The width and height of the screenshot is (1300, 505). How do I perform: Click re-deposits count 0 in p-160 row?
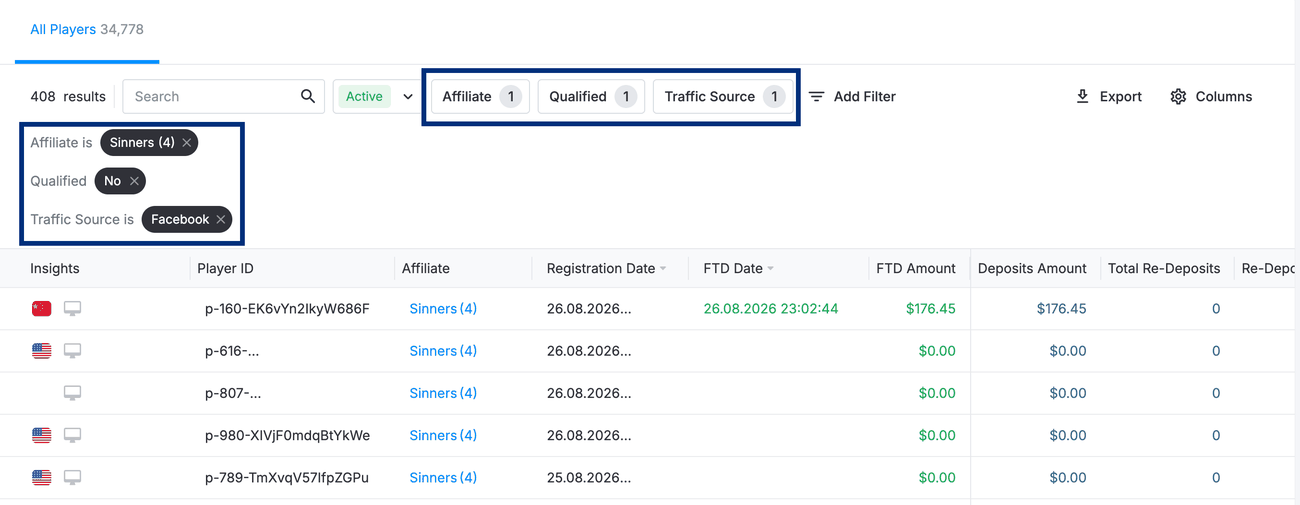pyautogui.click(x=1216, y=309)
